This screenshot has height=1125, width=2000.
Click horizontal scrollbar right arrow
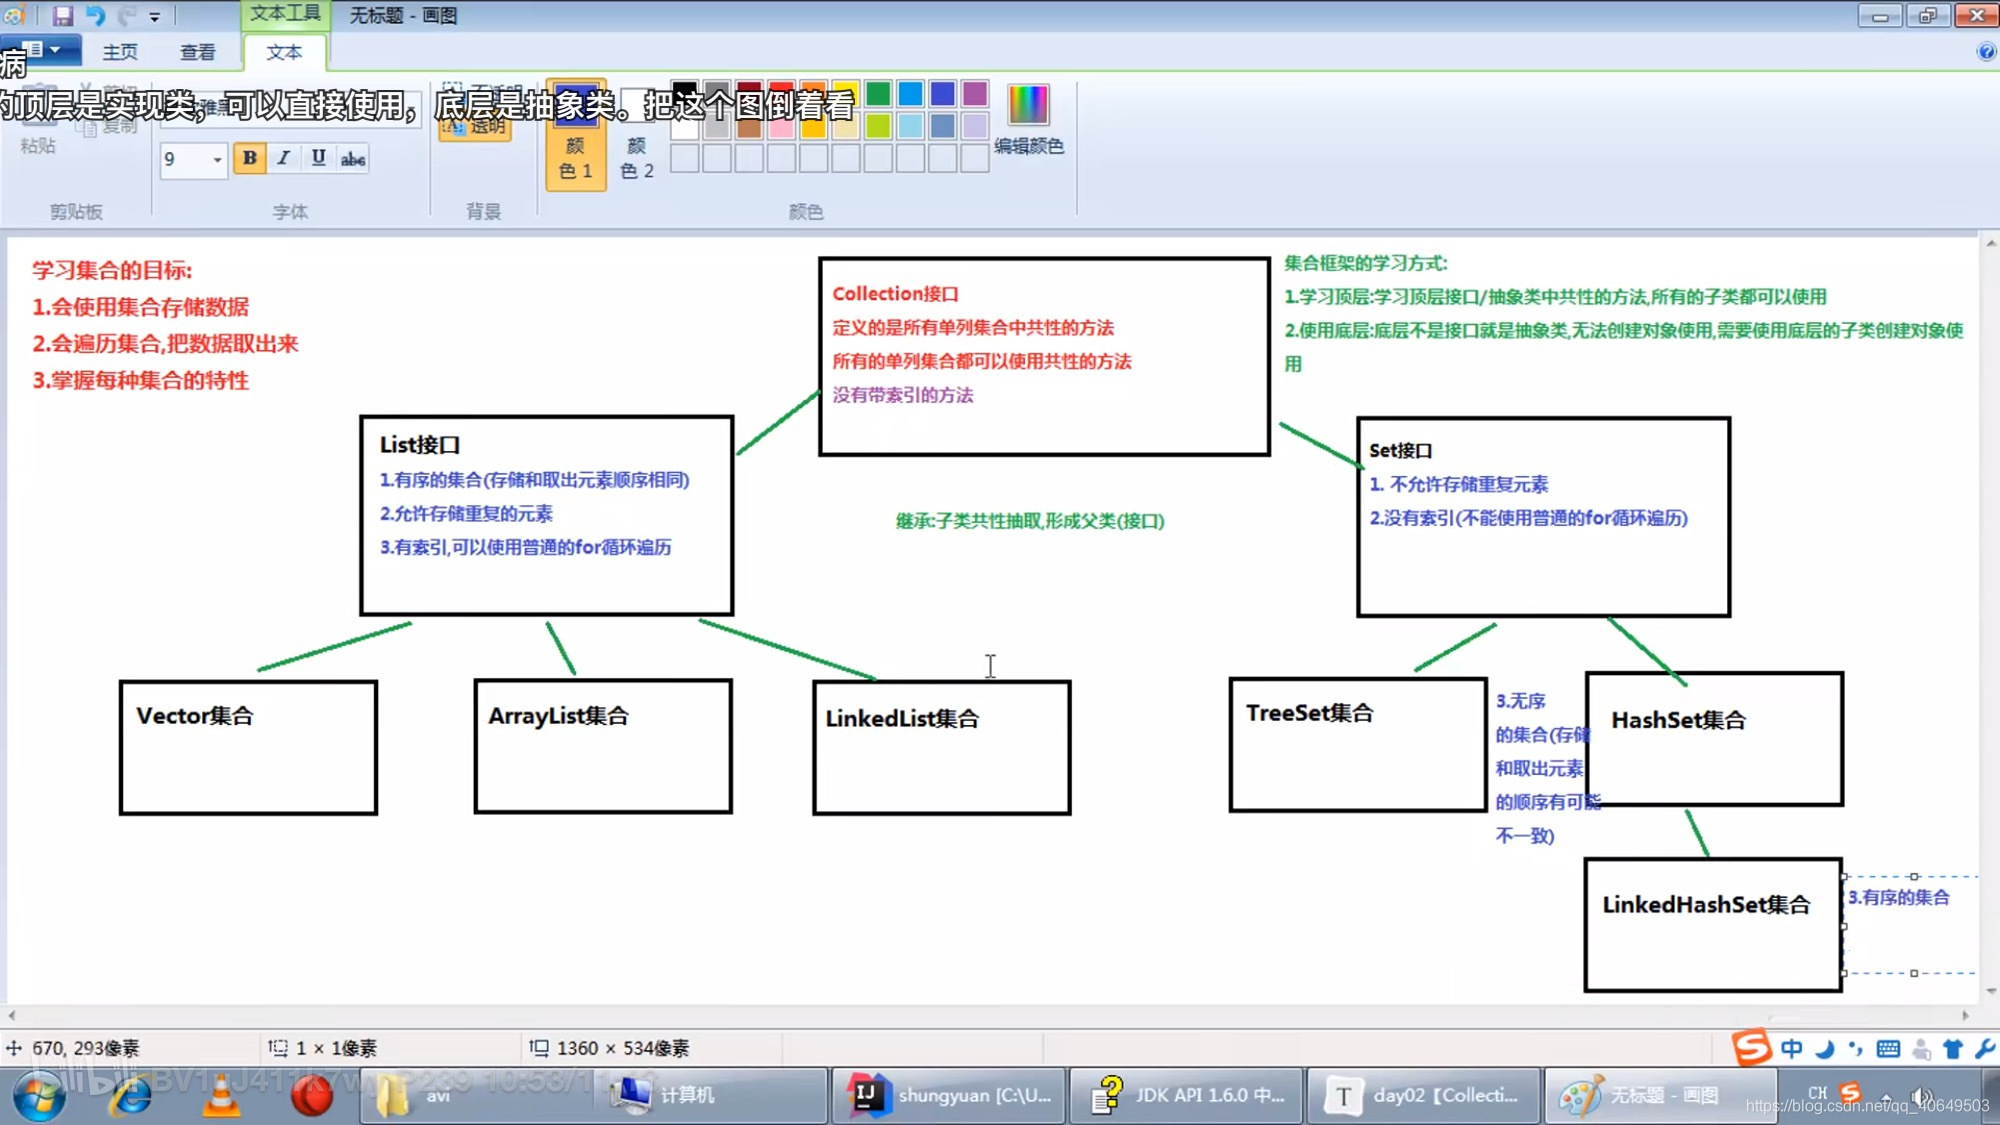point(1966,1015)
